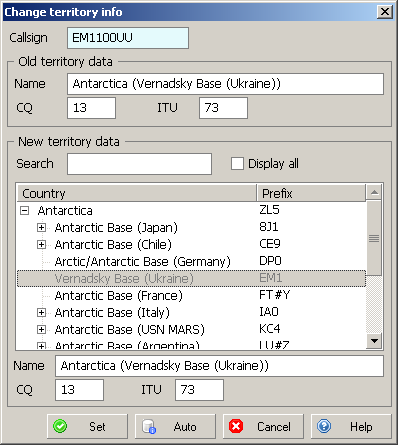This screenshot has height=445, width=398.
Task: Select Antarctic Base (France) row
Action: pos(191,295)
